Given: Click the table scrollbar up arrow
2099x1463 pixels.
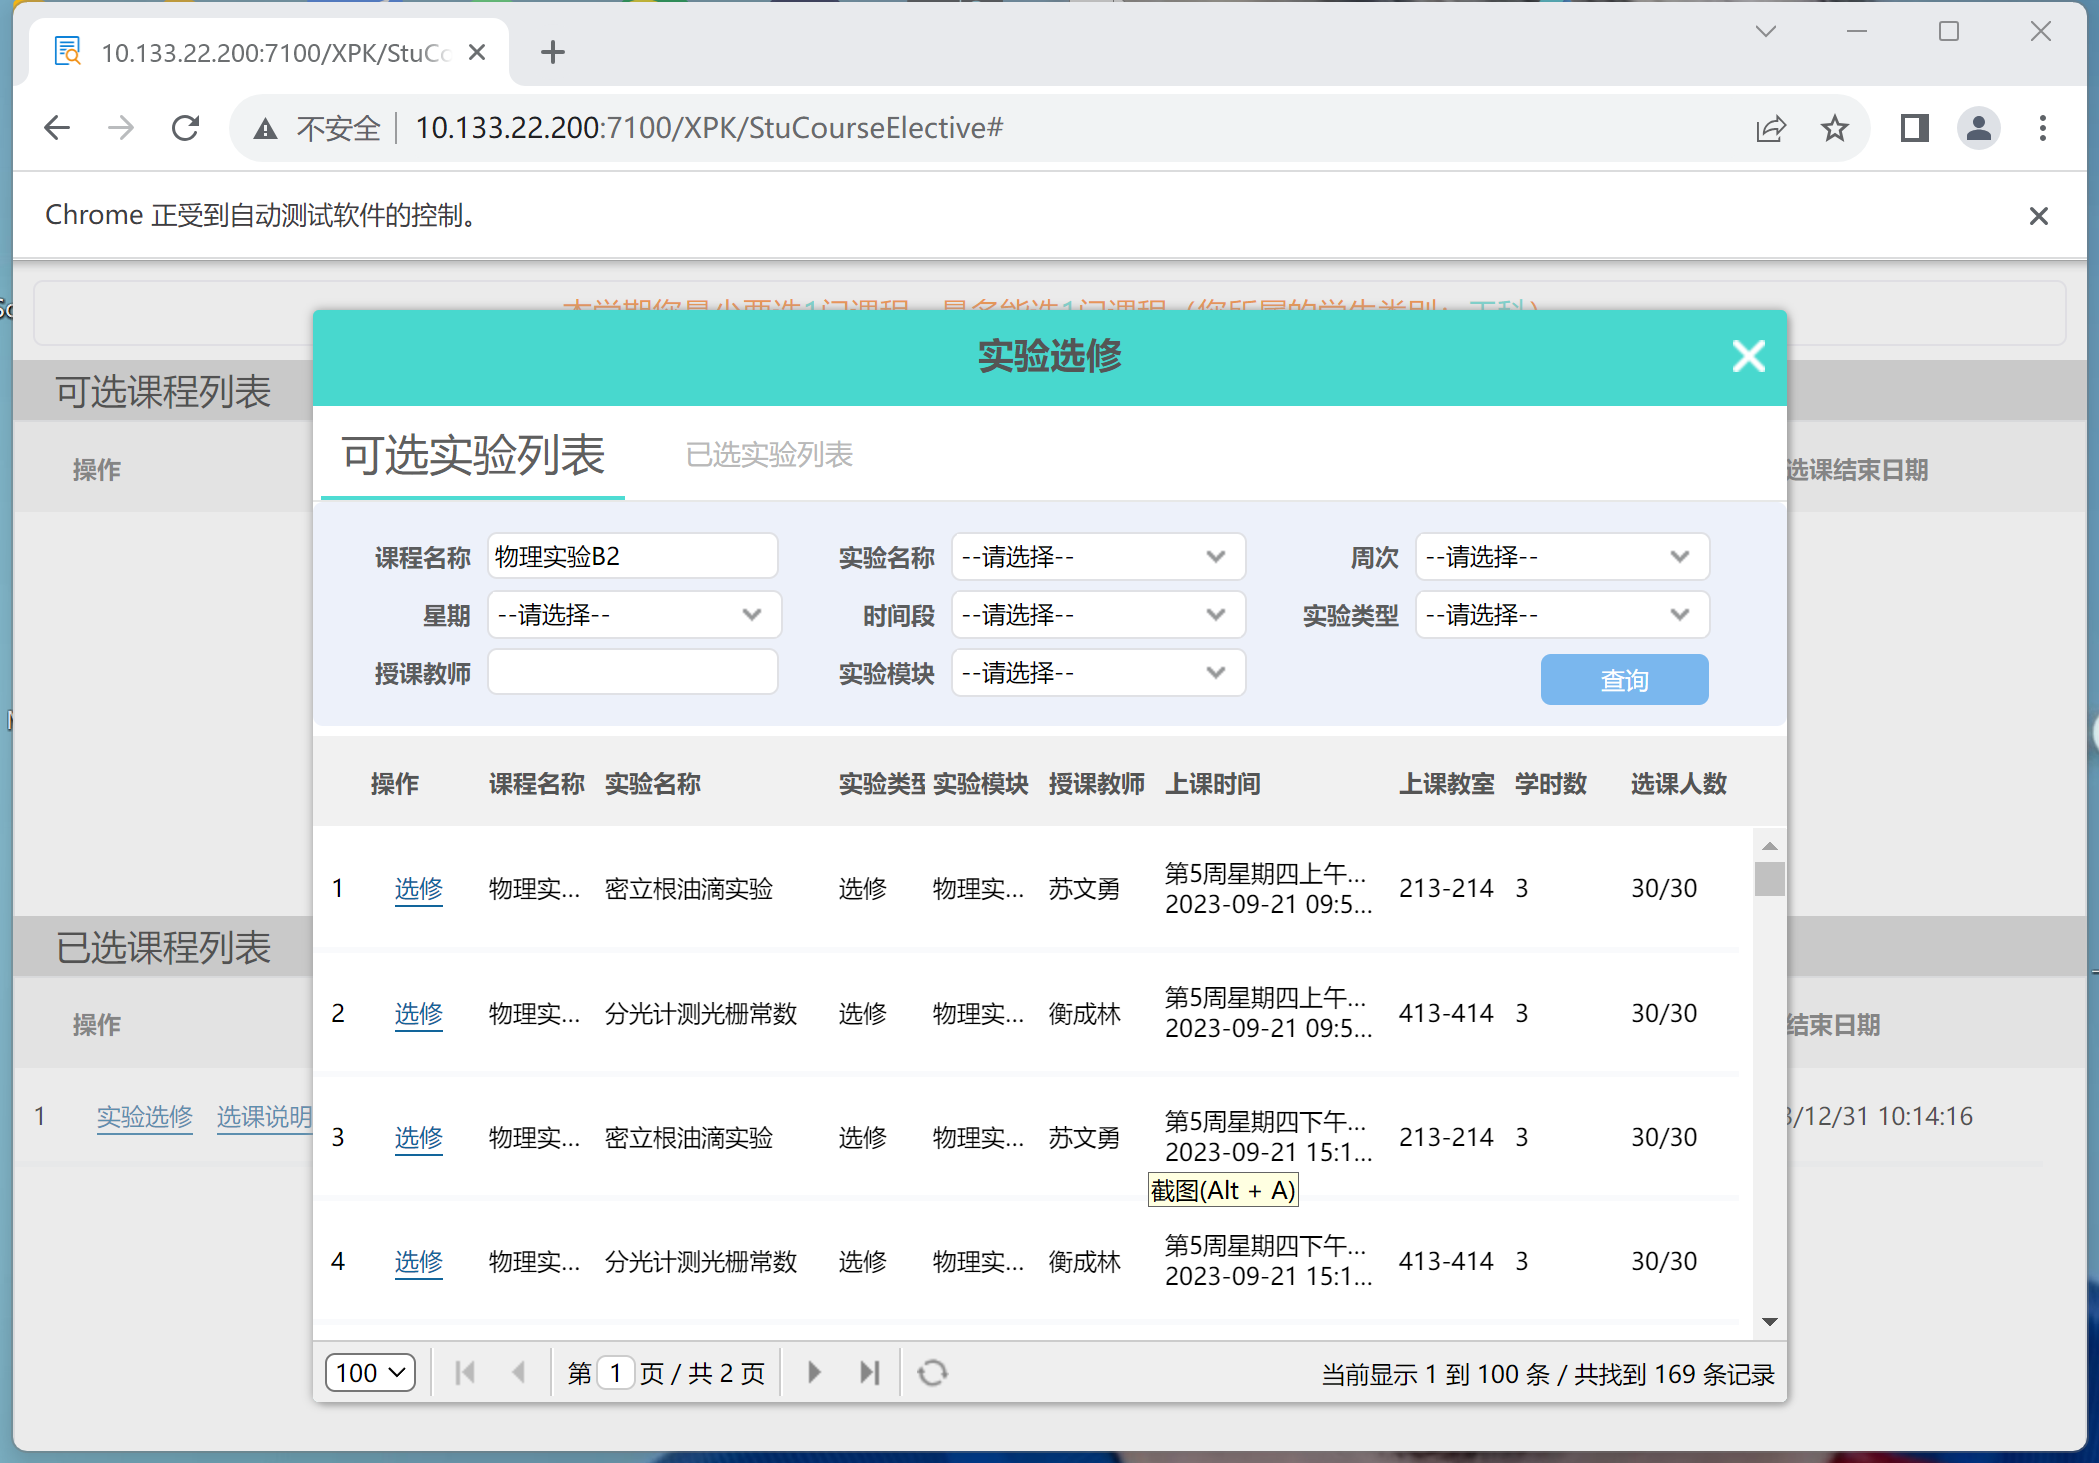Looking at the screenshot, I should (1769, 846).
